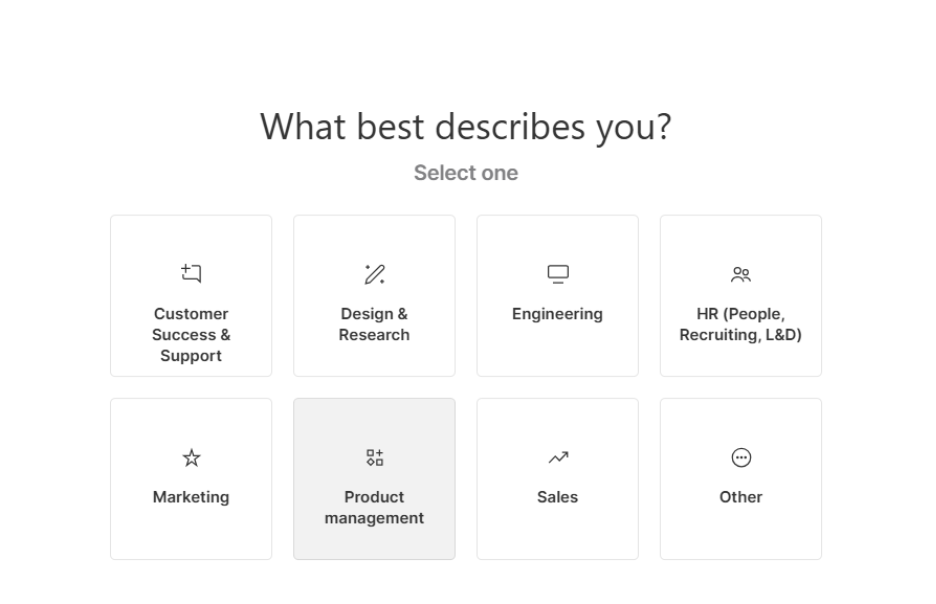Select the highlighted Product management card
Screen dimensions: 936x604
[374, 478]
